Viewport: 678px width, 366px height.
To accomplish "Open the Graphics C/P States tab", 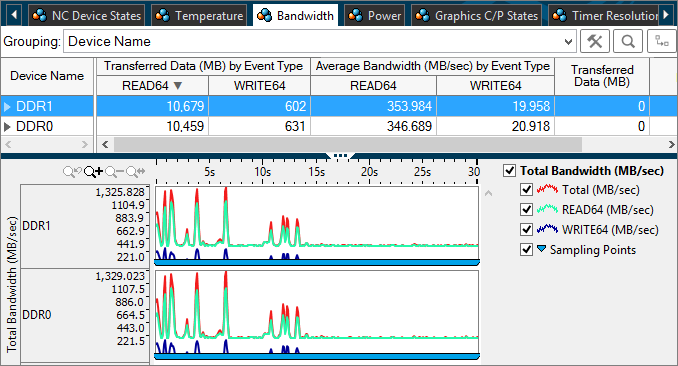I will coord(477,16).
